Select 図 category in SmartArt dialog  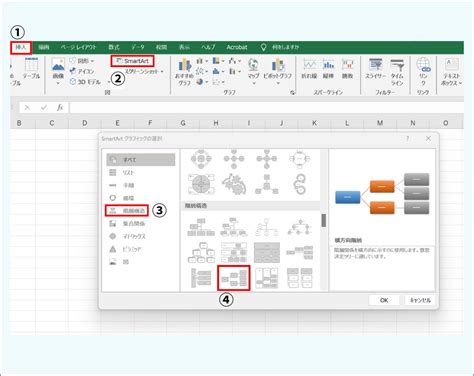[140, 262]
